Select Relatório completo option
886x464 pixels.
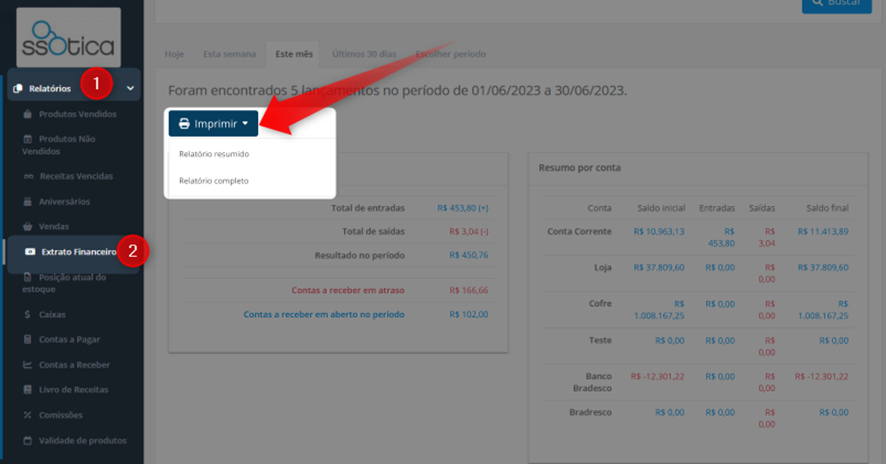coord(214,181)
